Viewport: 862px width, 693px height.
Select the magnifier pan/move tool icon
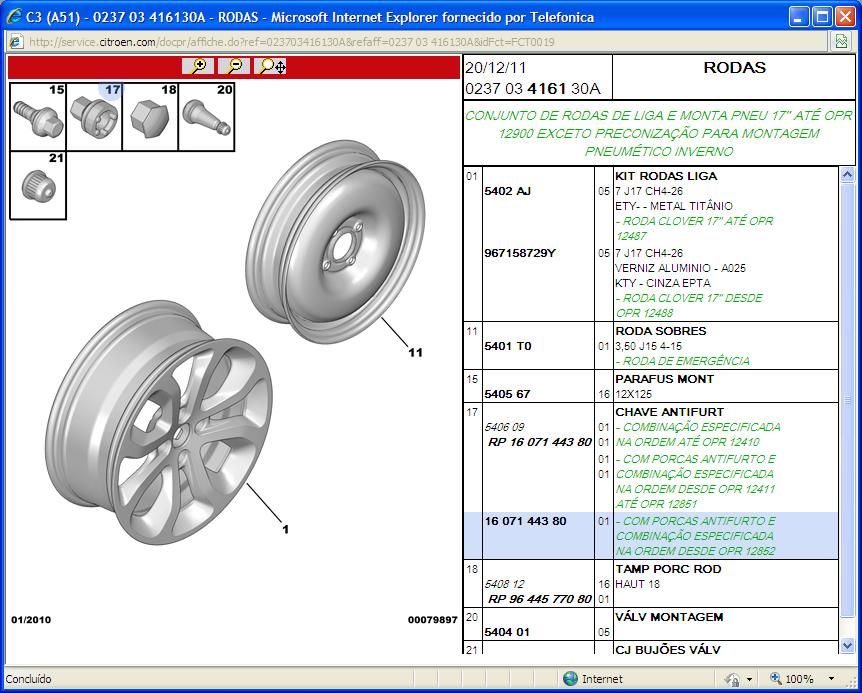point(270,66)
